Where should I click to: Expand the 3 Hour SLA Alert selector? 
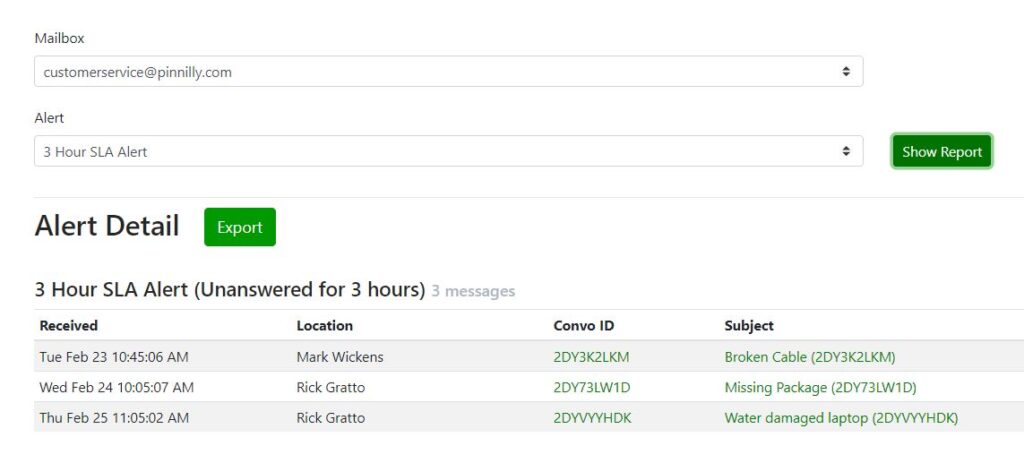pos(449,151)
